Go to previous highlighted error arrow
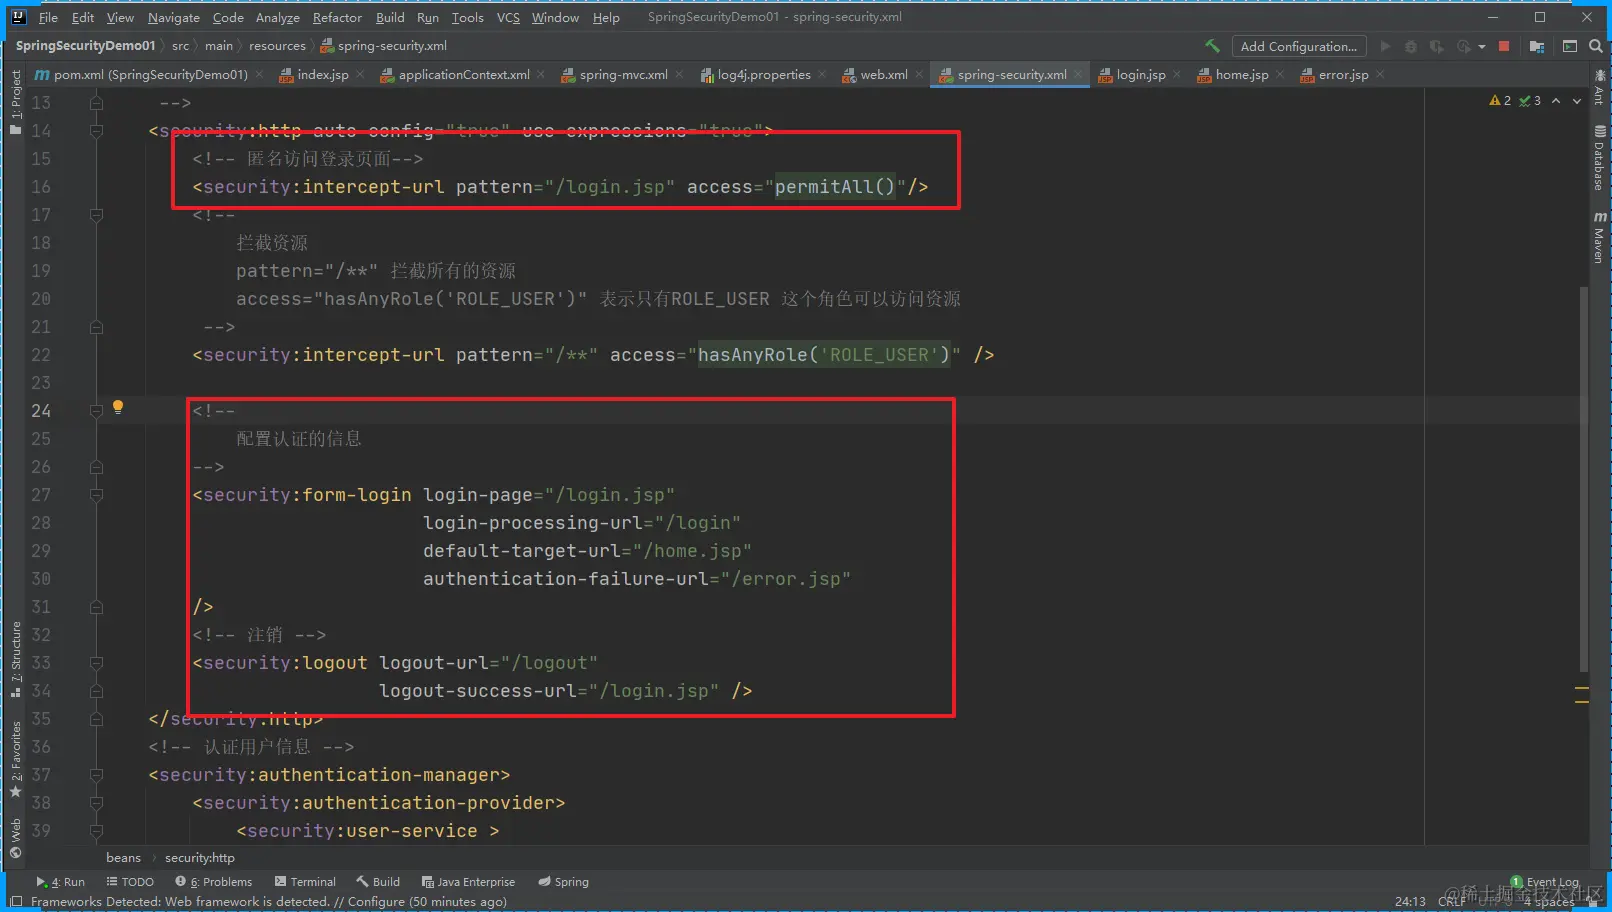 (x=1556, y=101)
